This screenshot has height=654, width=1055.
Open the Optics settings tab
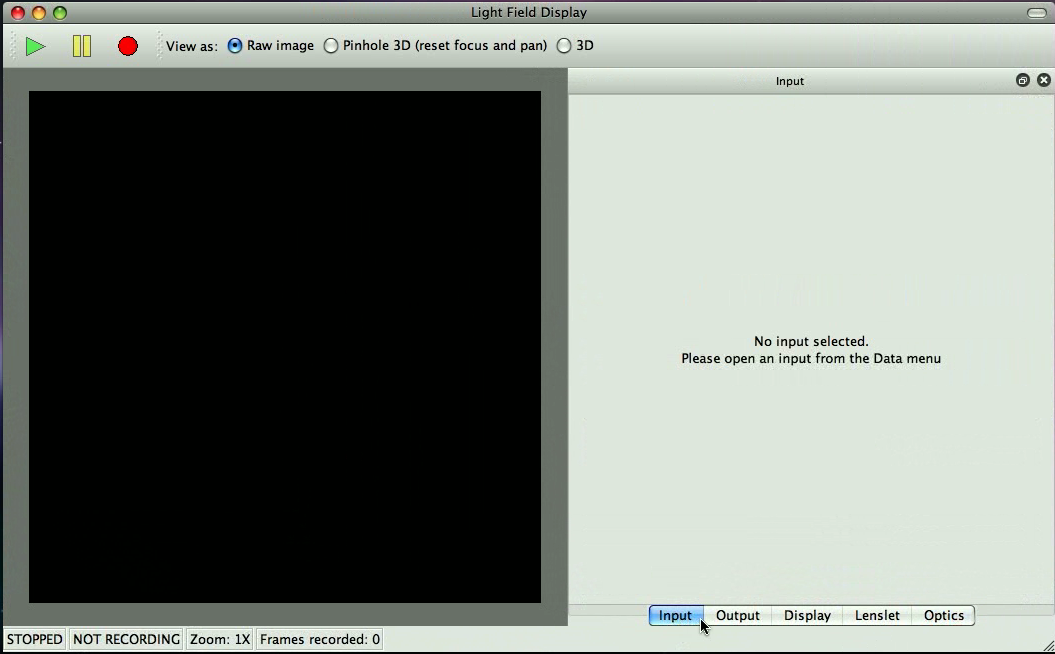click(x=943, y=615)
